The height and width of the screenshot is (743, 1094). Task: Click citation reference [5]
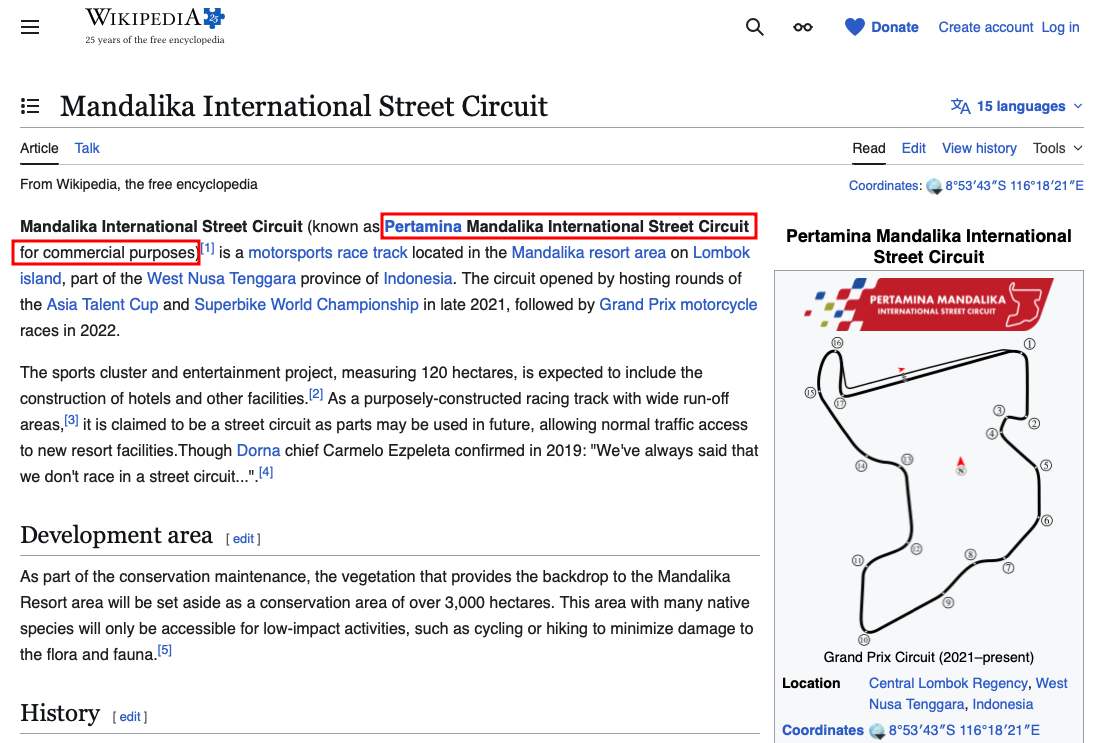(x=165, y=650)
